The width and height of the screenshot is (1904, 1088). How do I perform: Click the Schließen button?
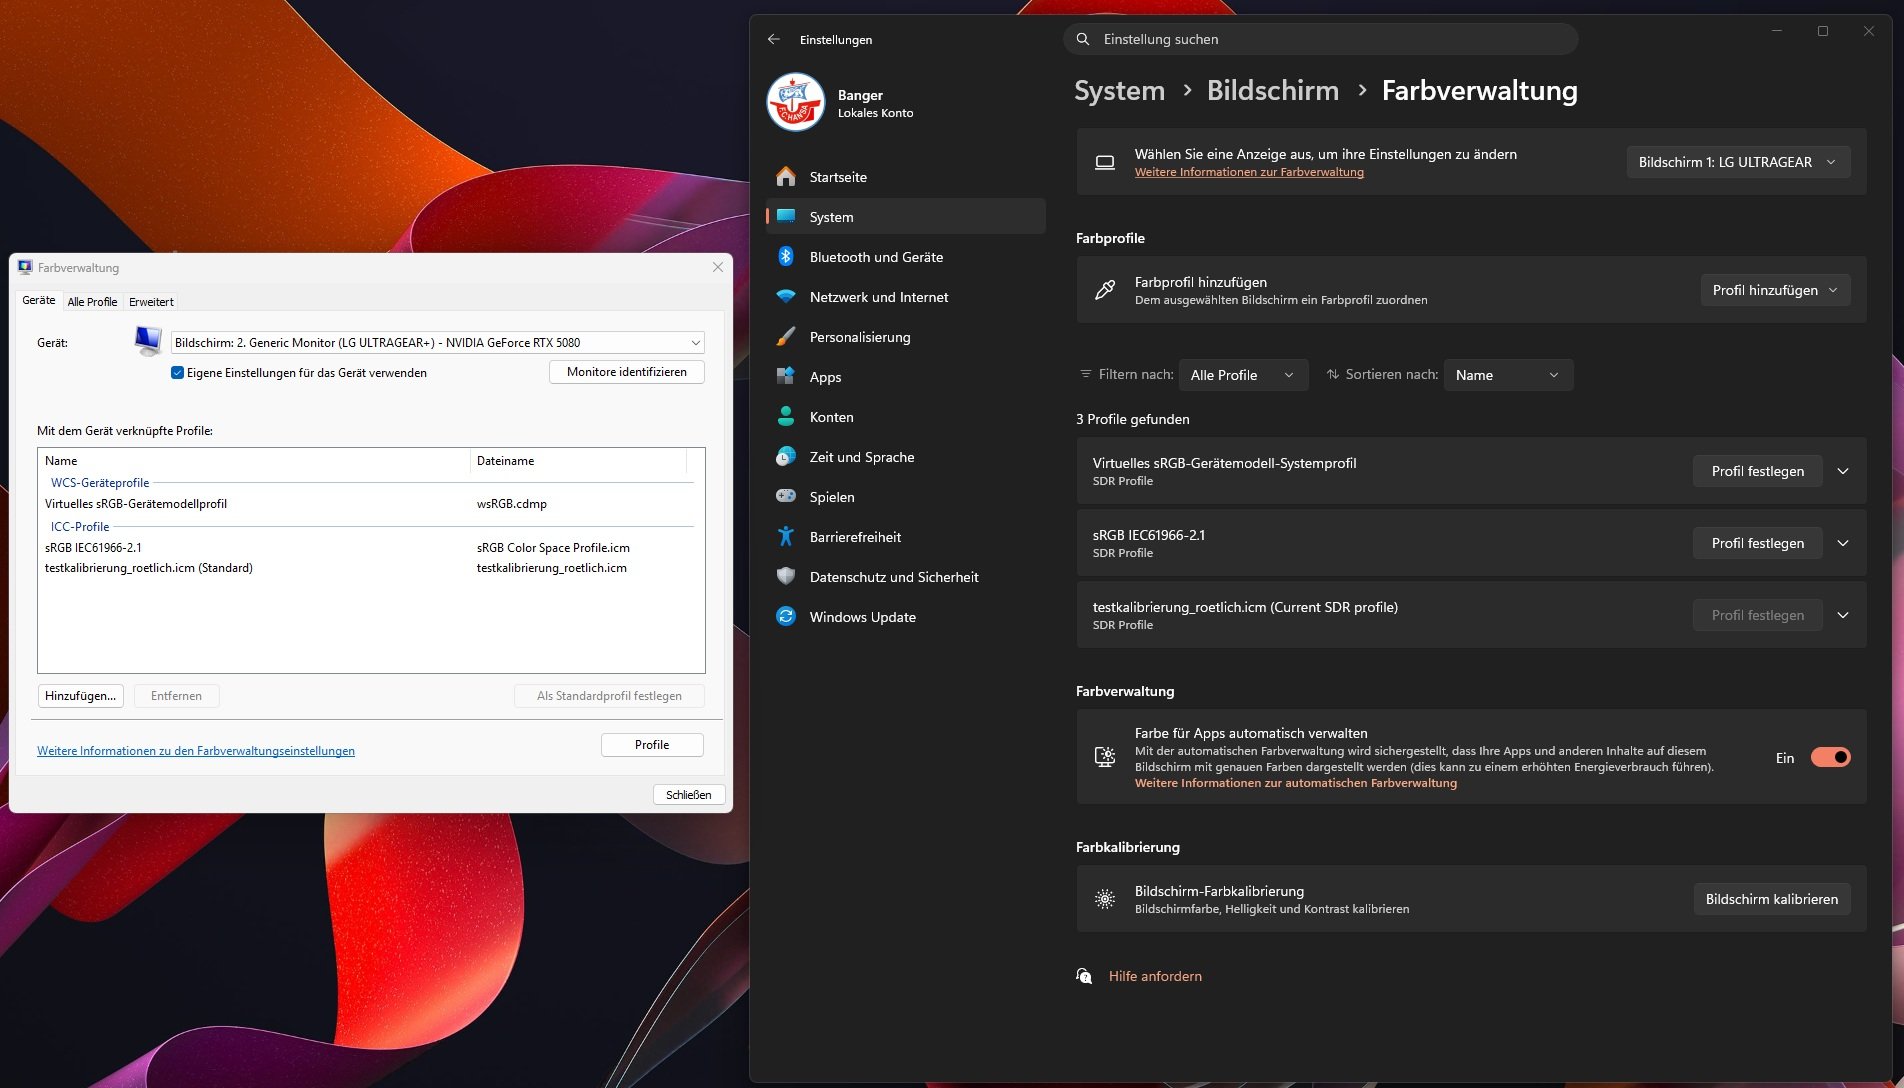[689, 795]
